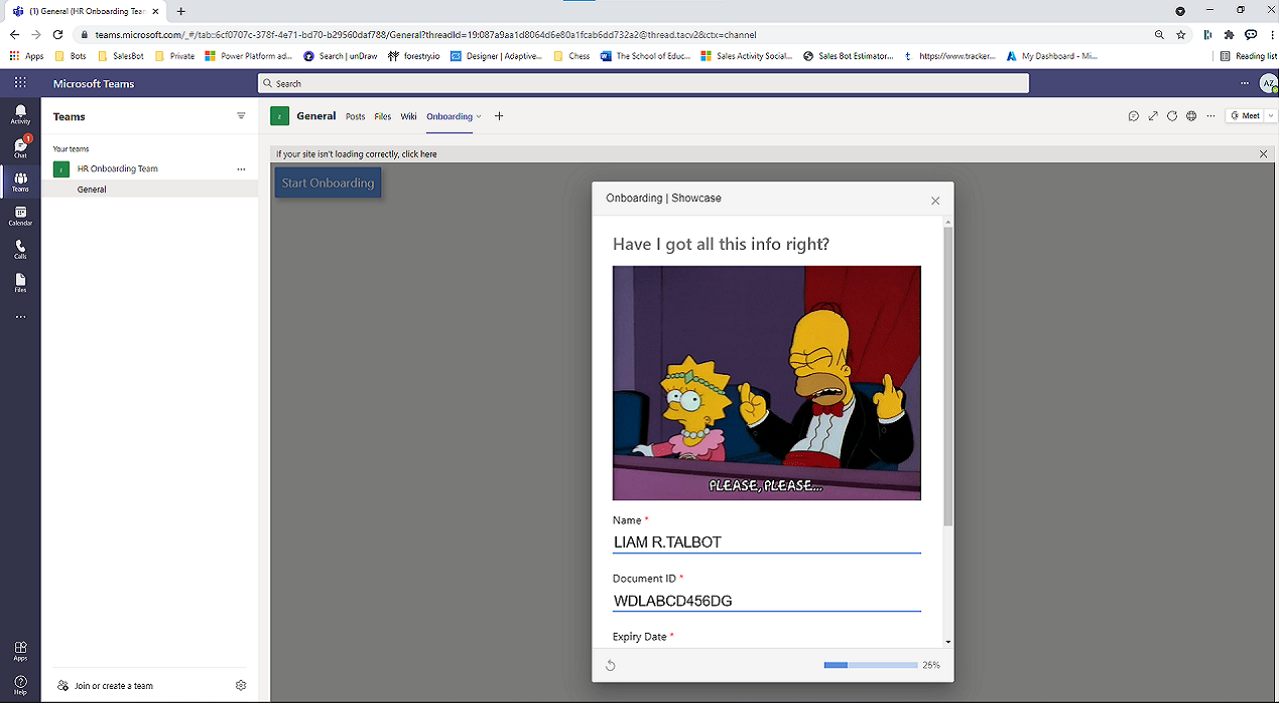Image resolution: width=1280 pixels, height=720 pixels.
Task: Click the 25% form progress bar
Action: point(870,665)
